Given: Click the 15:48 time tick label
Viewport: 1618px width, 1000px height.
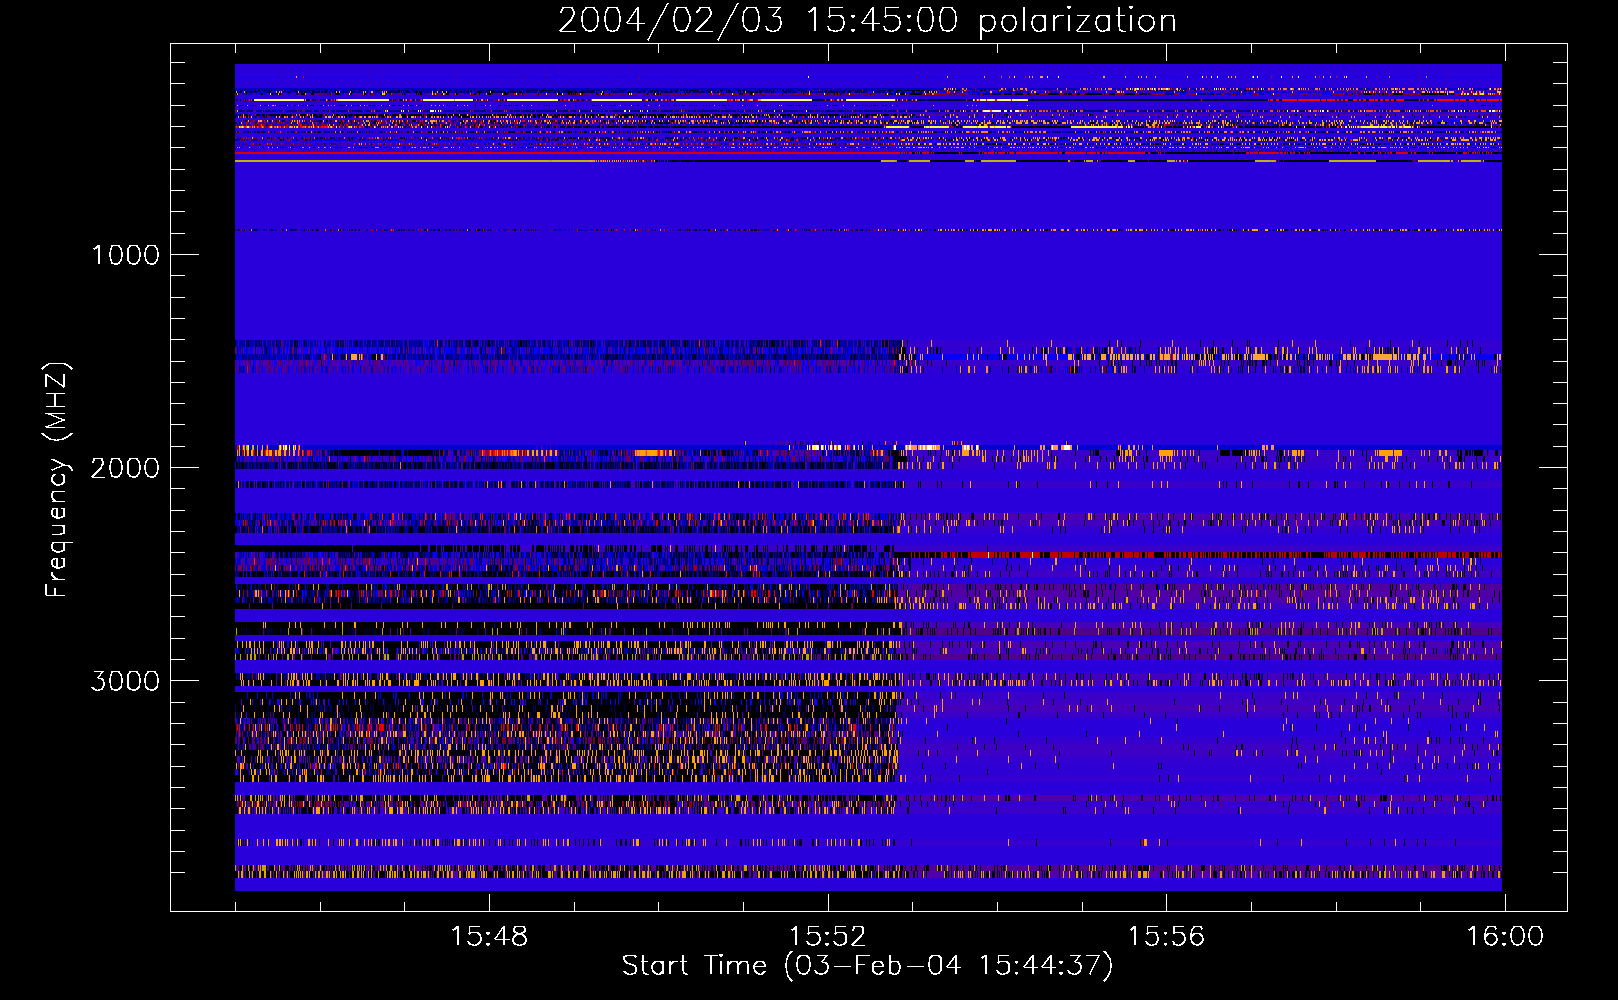Looking at the screenshot, I should [x=489, y=937].
